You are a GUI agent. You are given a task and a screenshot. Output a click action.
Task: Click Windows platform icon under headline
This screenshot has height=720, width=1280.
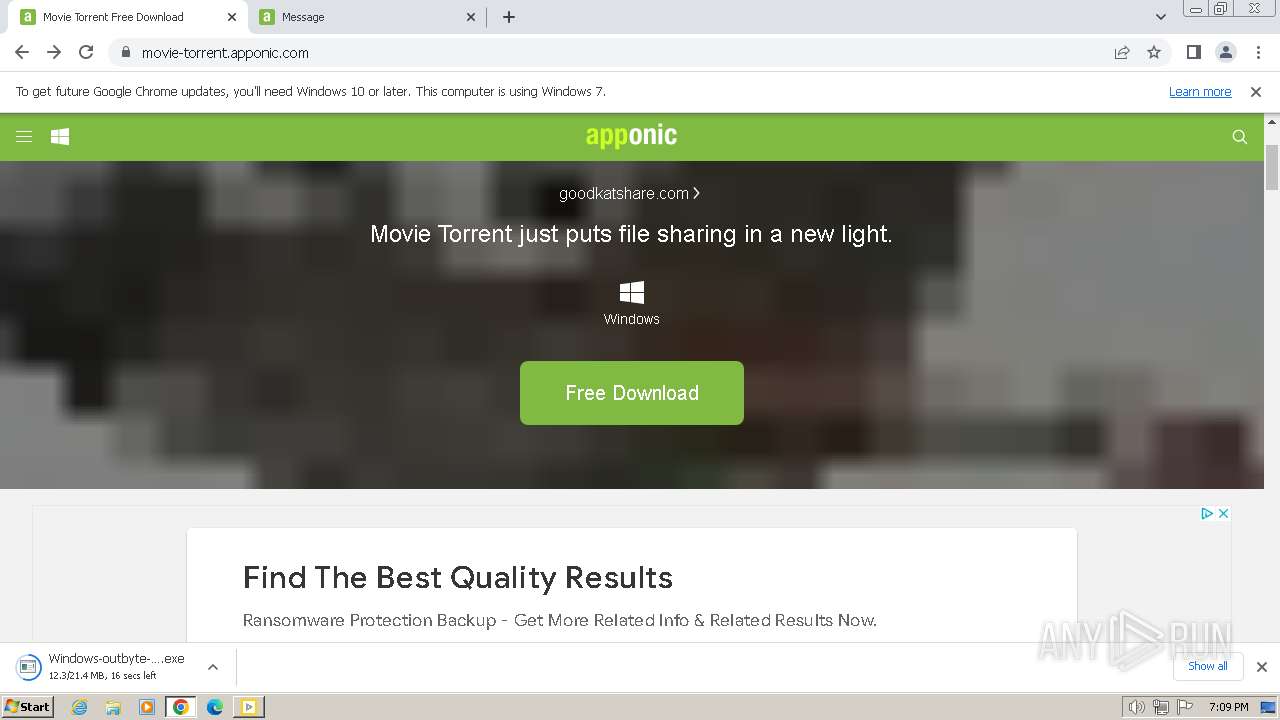[632, 292]
